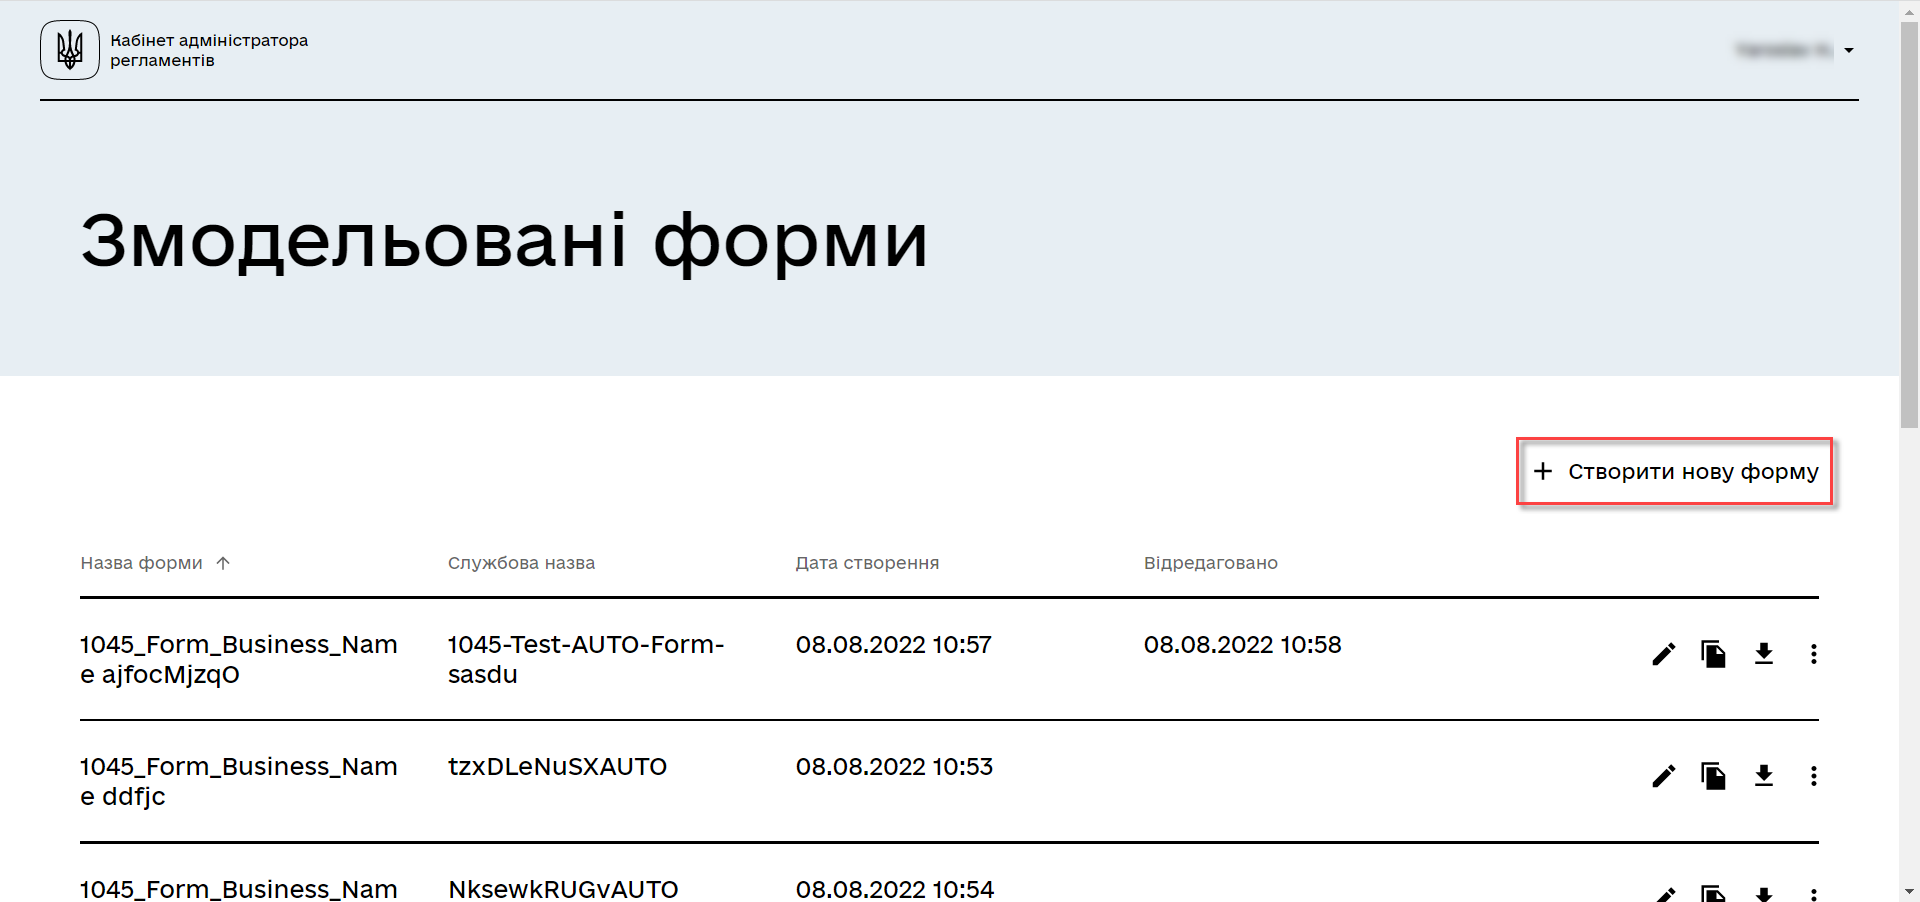Click the sort arrow next to Назва форми
The width and height of the screenshot is (1920, 902).
click(223, 563)
